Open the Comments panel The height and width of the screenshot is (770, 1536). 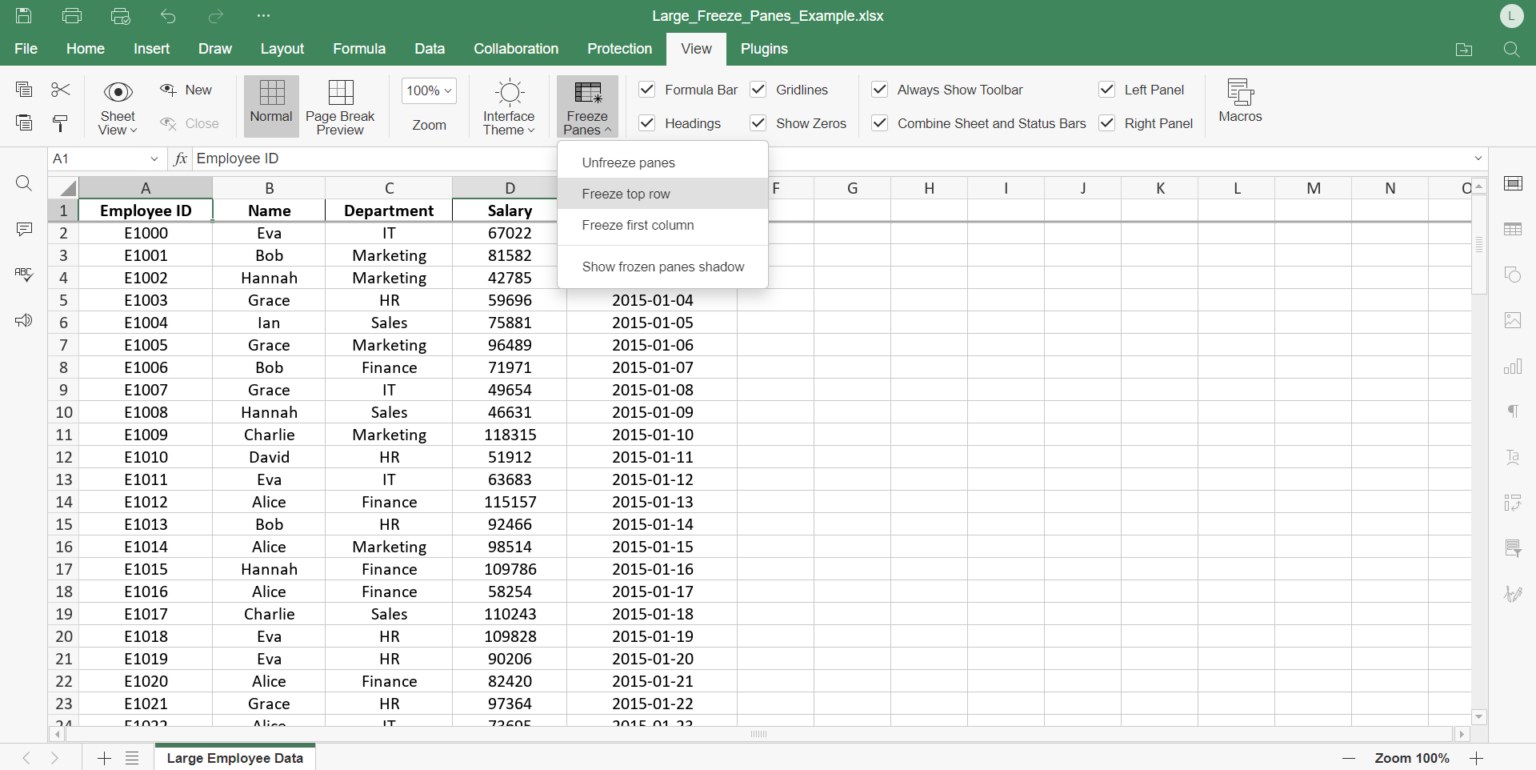23,229
